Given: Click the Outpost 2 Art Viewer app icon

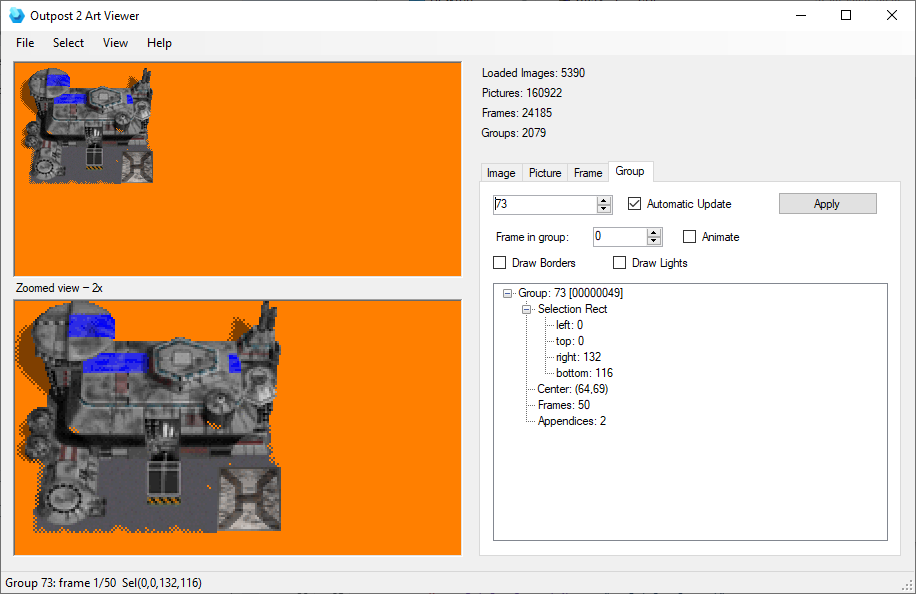Looking at the screenshot, I should coord(16,16).
